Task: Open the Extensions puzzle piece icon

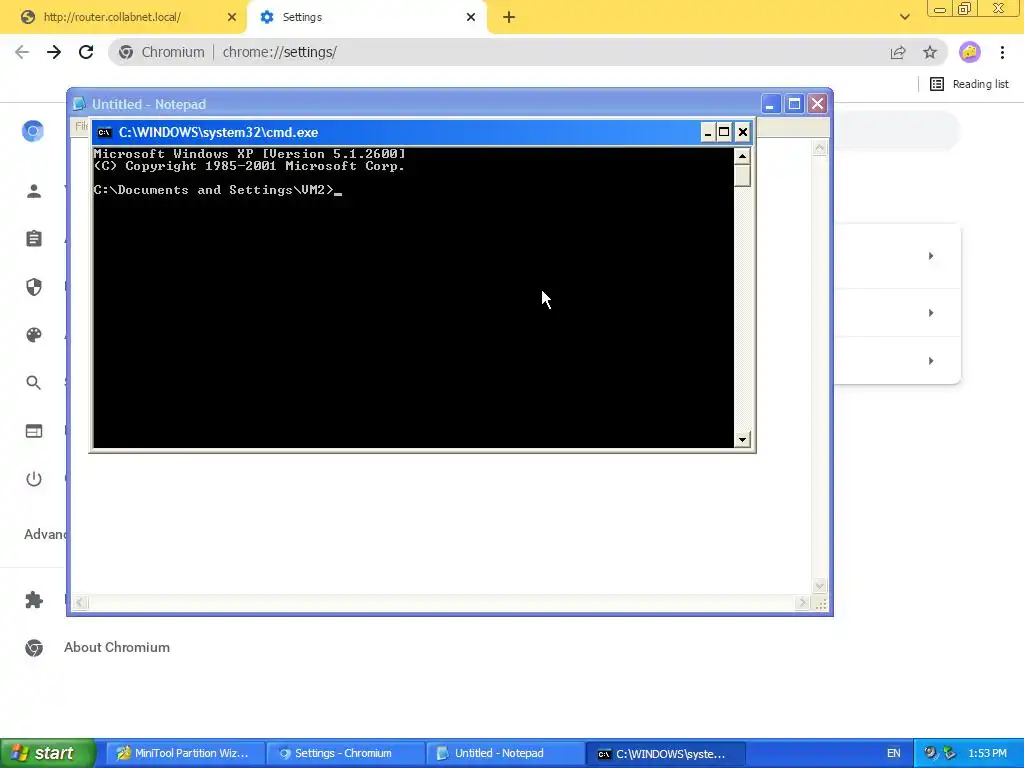Action: (34, 600)
